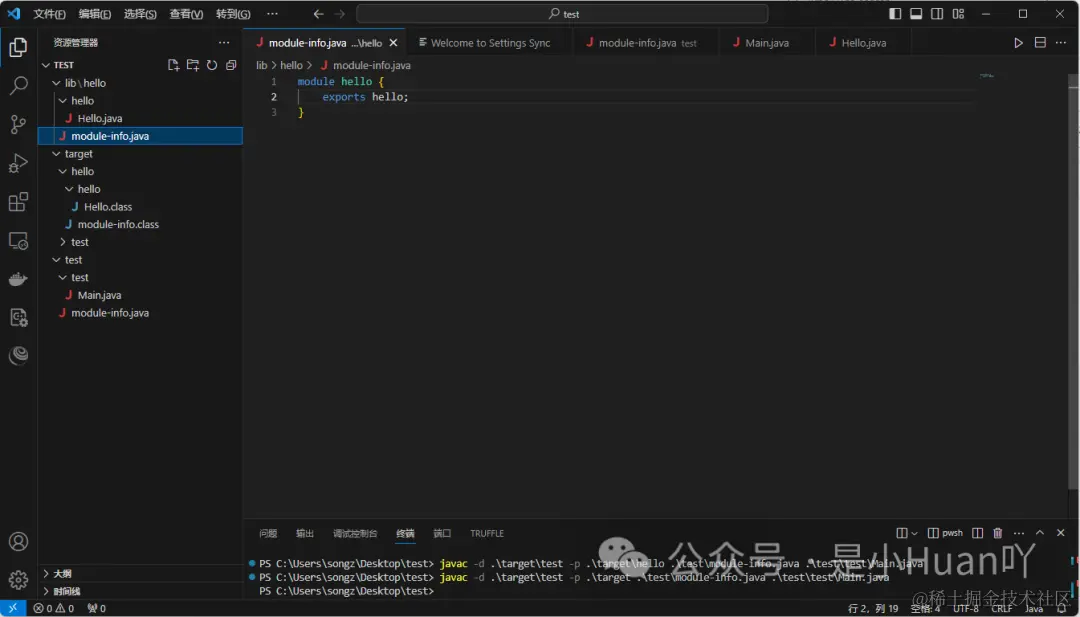The image size is (1080, 617).
Task: Toggle primary side bar visibility
Action: 895,14
